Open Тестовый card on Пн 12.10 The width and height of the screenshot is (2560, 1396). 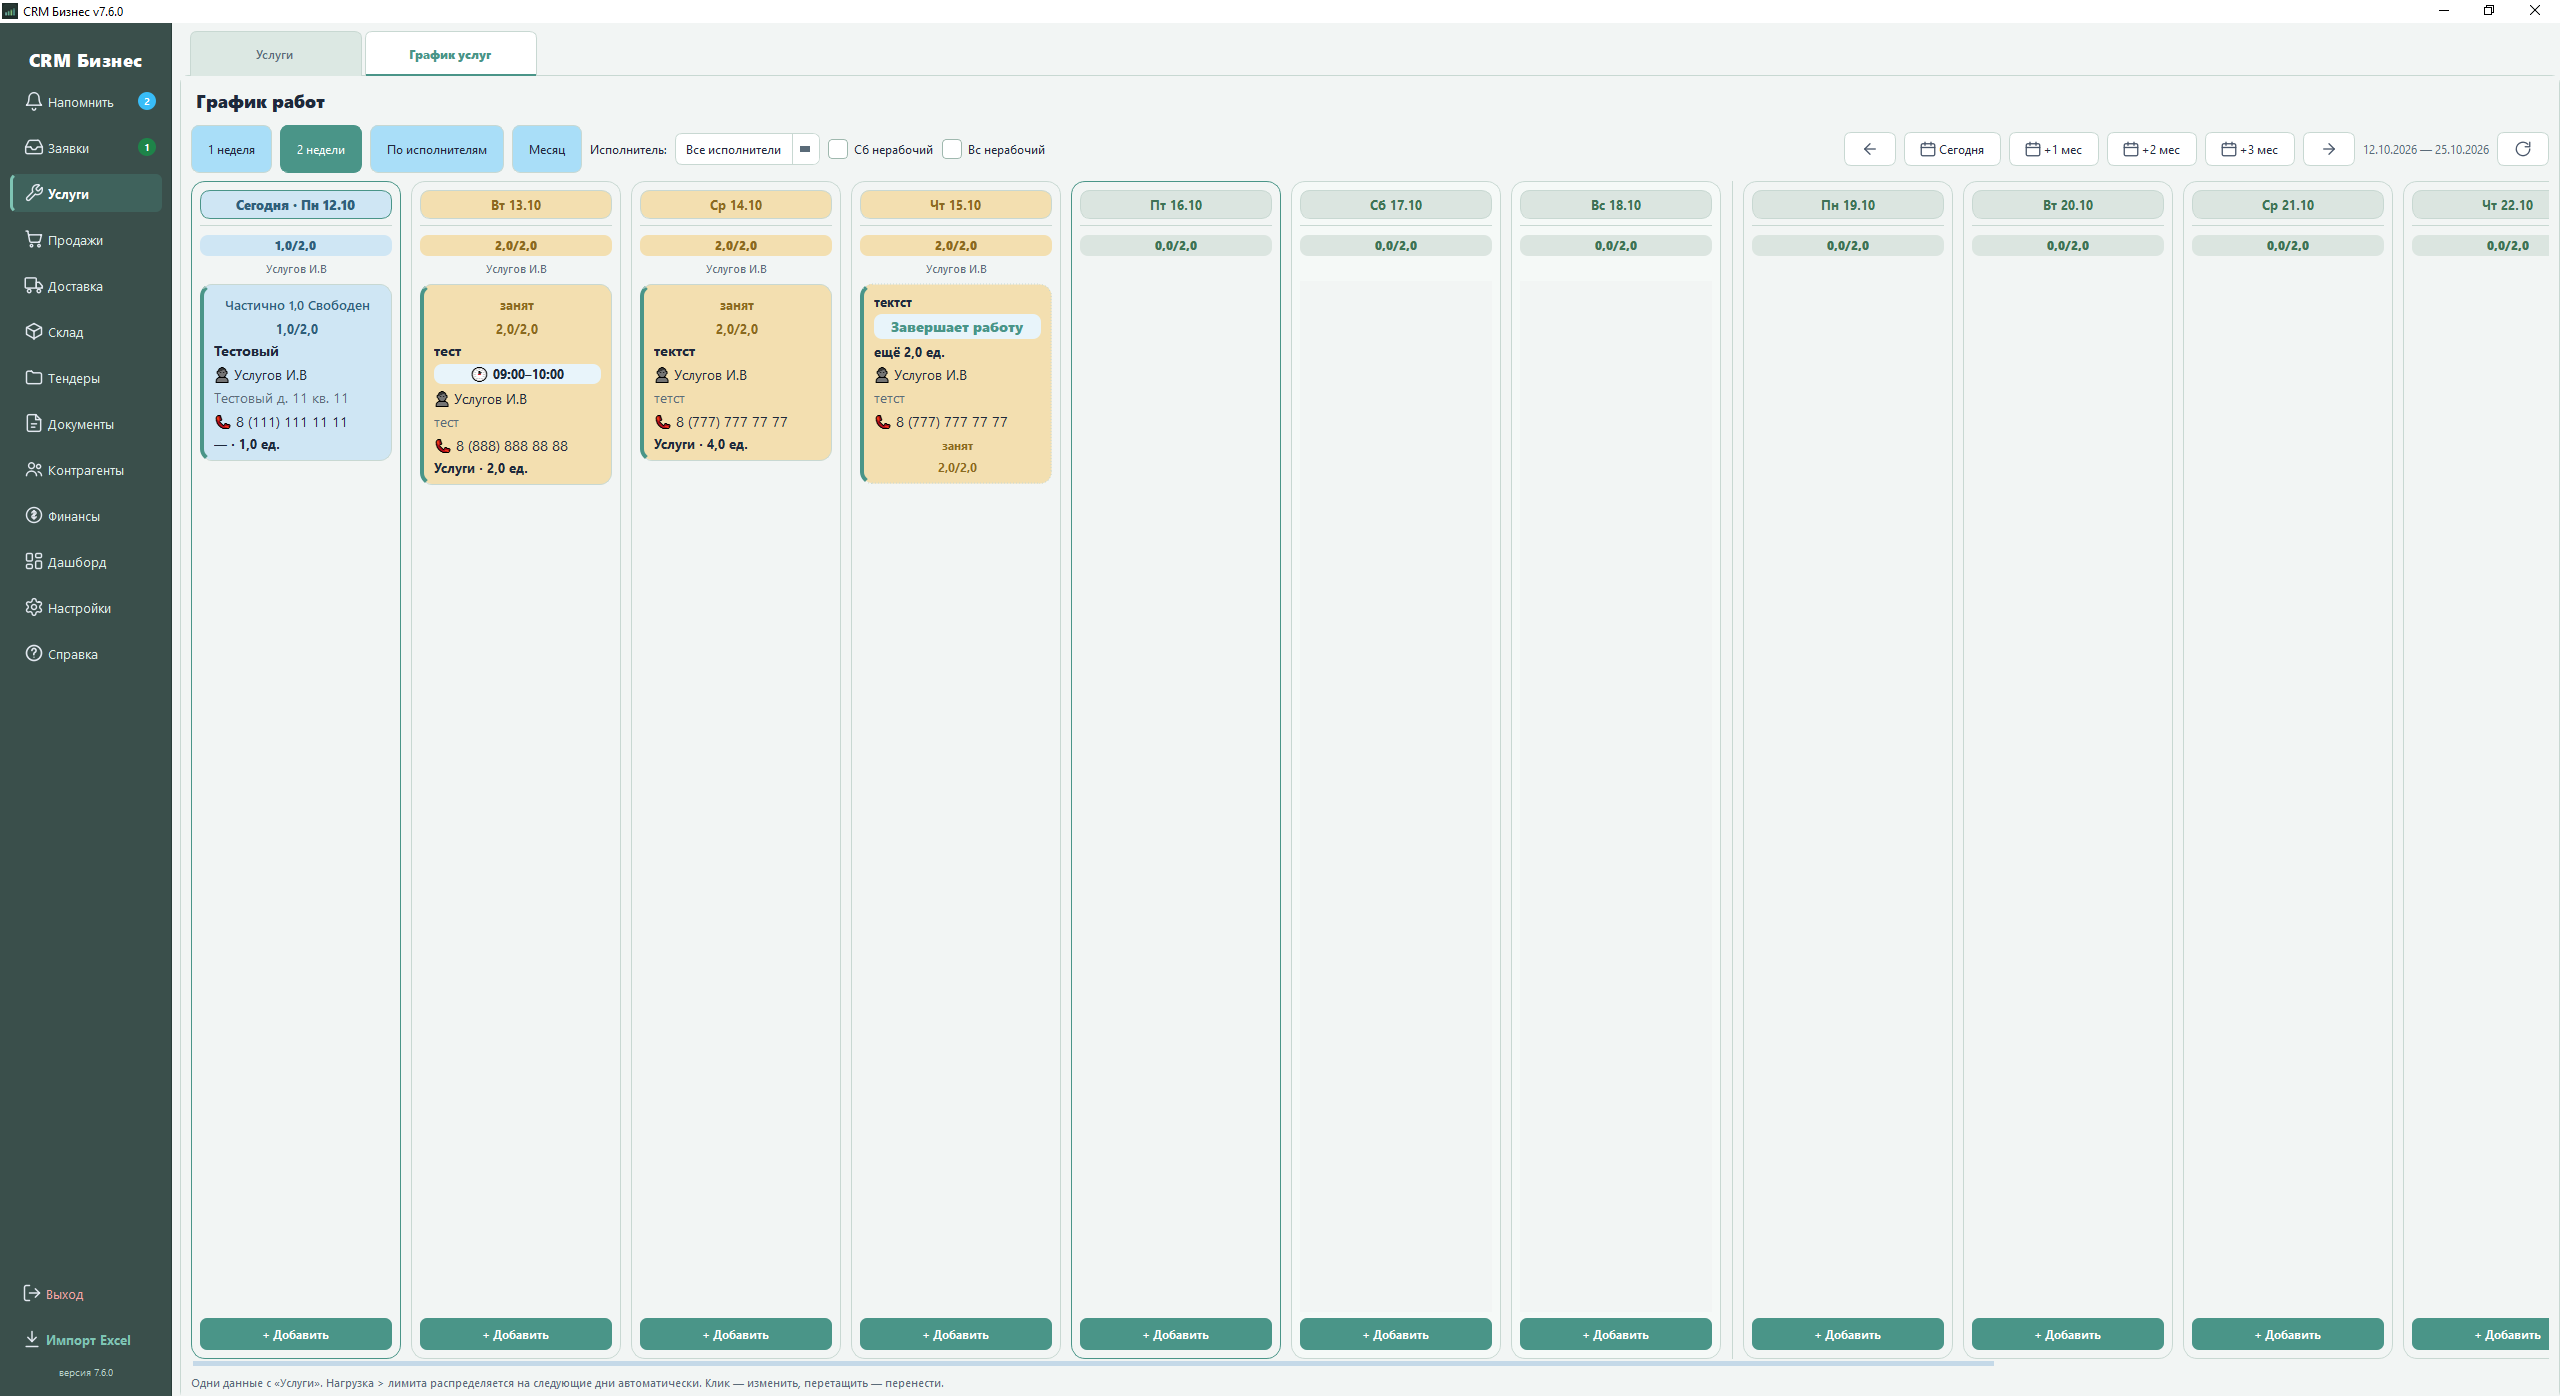pos(295,372)
